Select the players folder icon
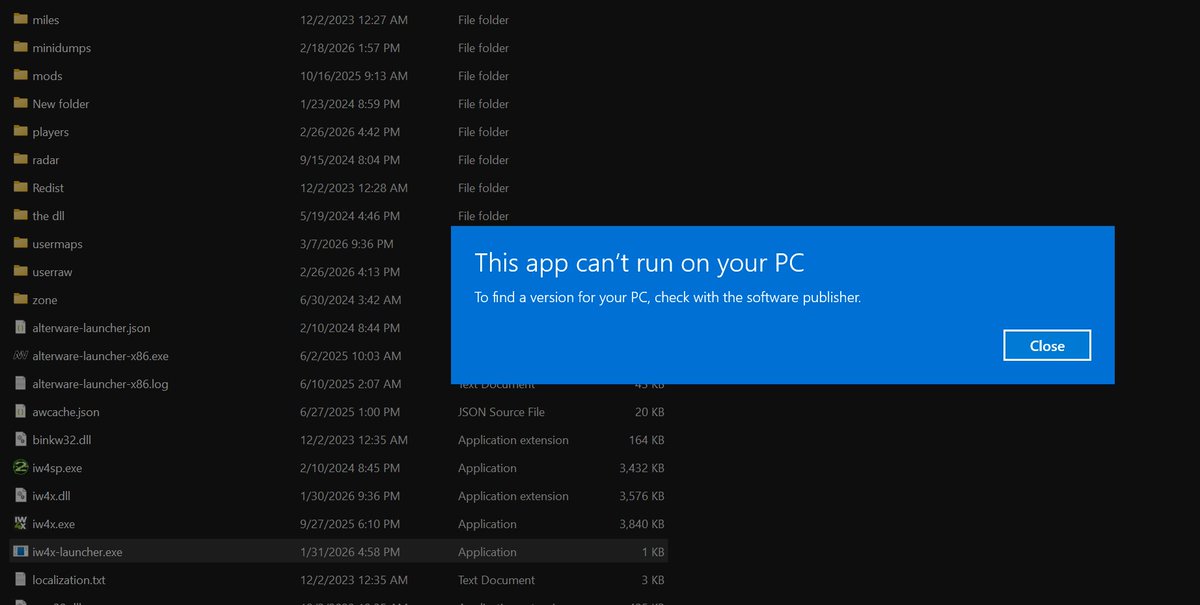 (x=20, y=131)
